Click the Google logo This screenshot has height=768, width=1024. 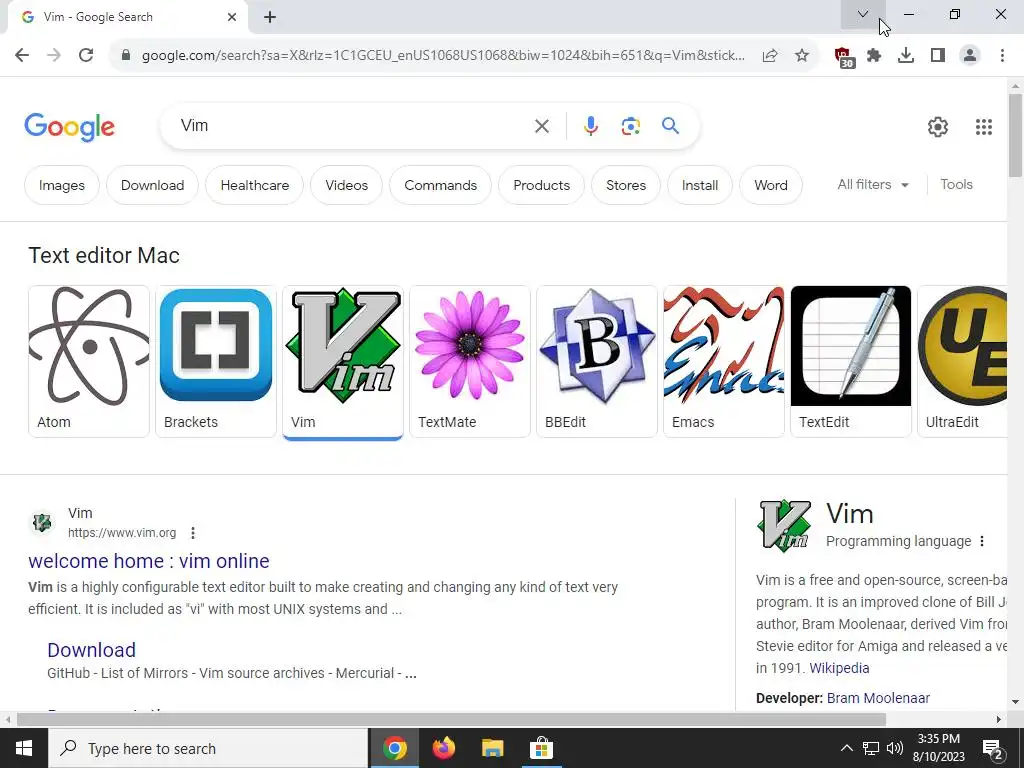tap(69, 127)
